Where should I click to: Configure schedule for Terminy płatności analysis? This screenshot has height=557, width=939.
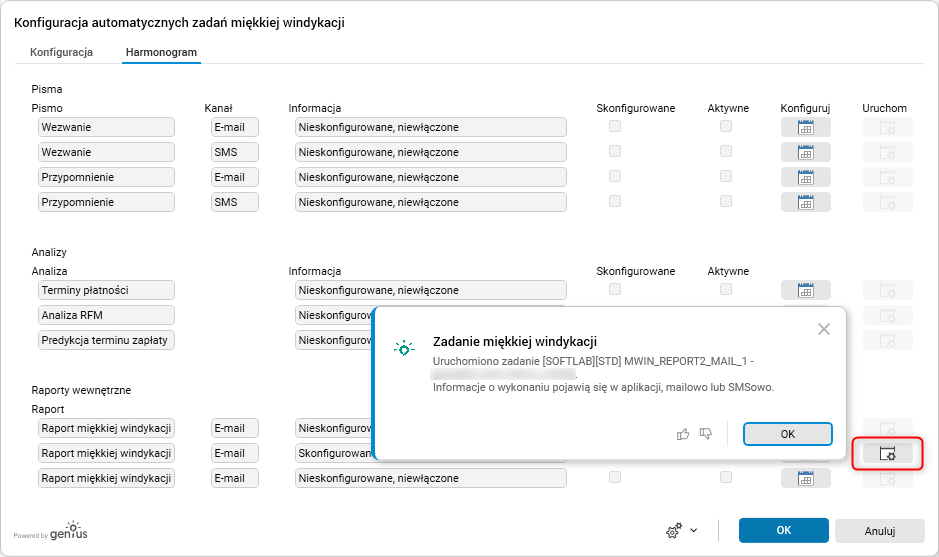805,290
